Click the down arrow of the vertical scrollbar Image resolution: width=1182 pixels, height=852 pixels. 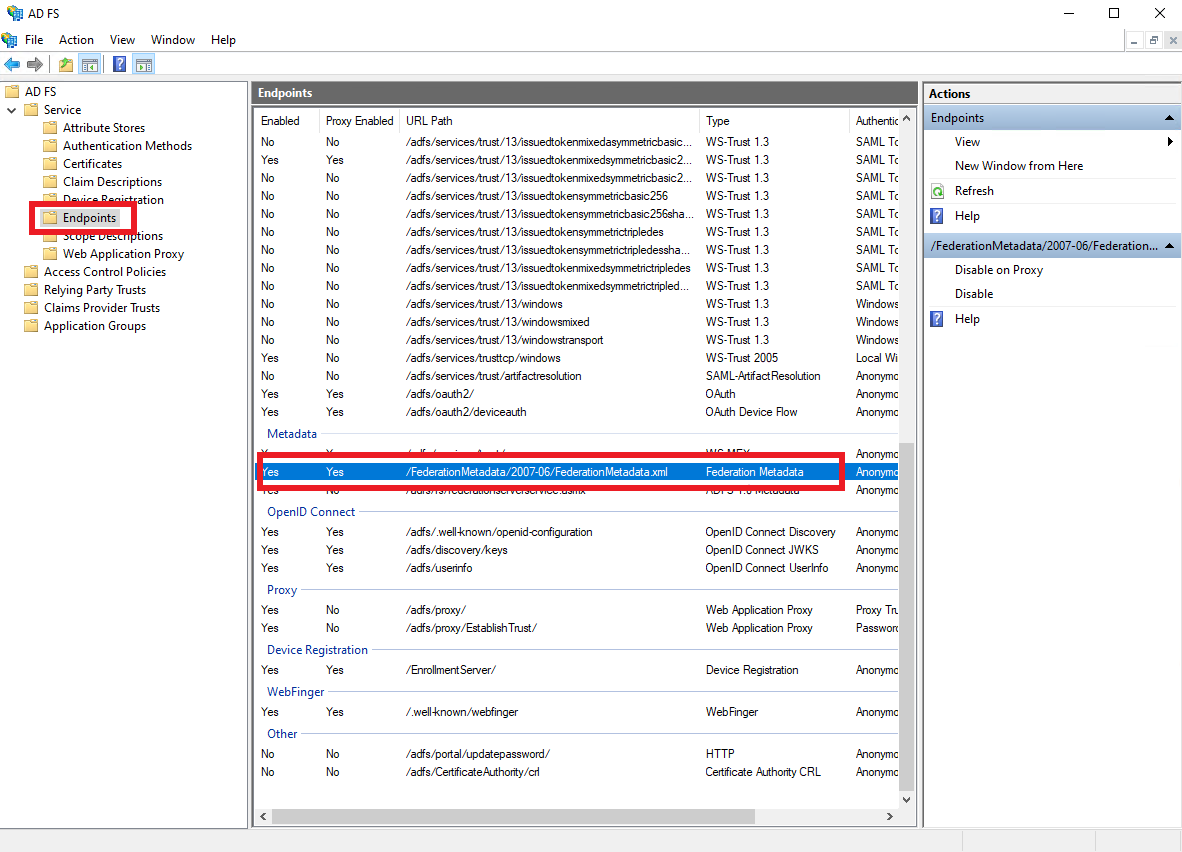906,799
